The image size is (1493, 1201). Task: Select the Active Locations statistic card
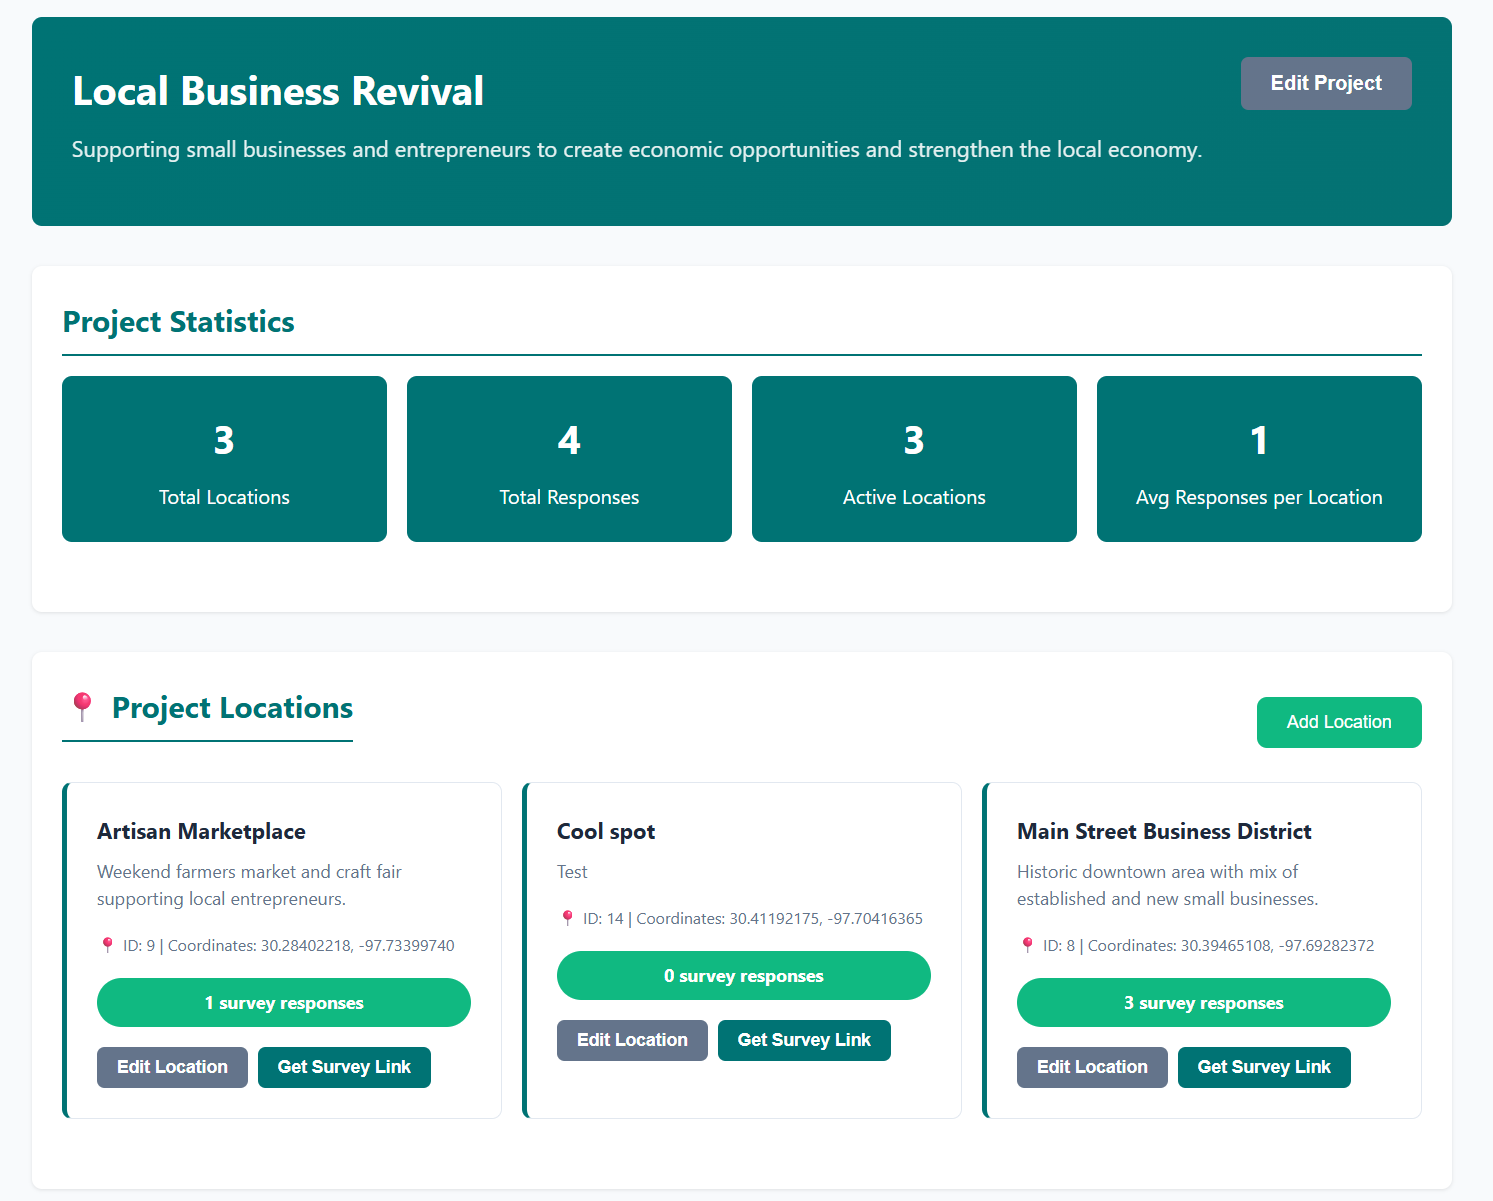coord(914,459)
